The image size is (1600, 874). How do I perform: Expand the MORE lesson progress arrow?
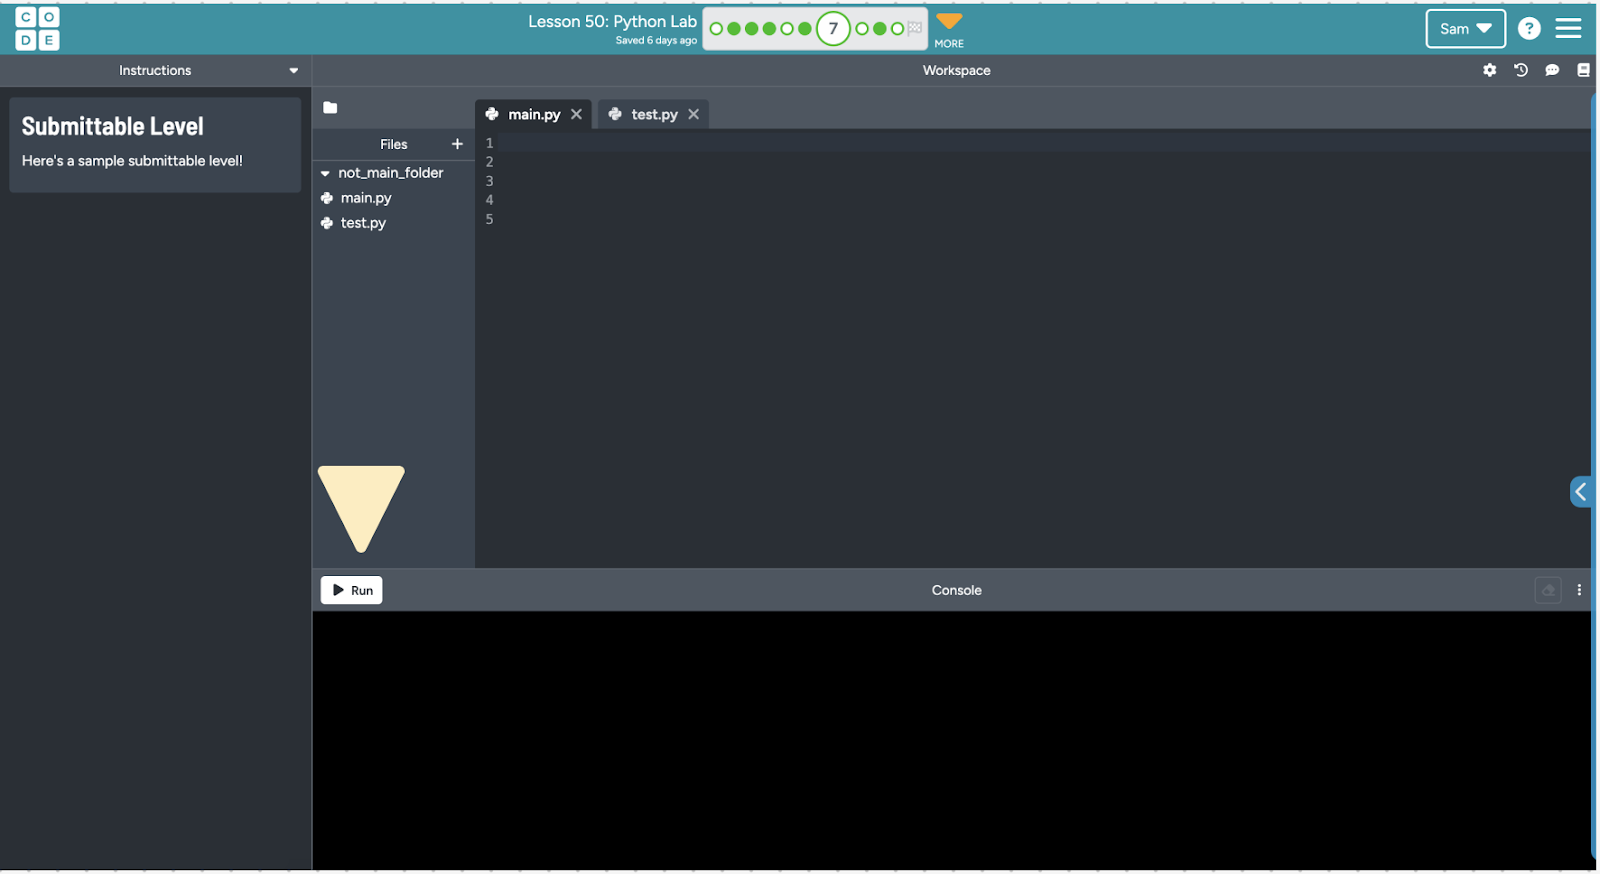948,22
